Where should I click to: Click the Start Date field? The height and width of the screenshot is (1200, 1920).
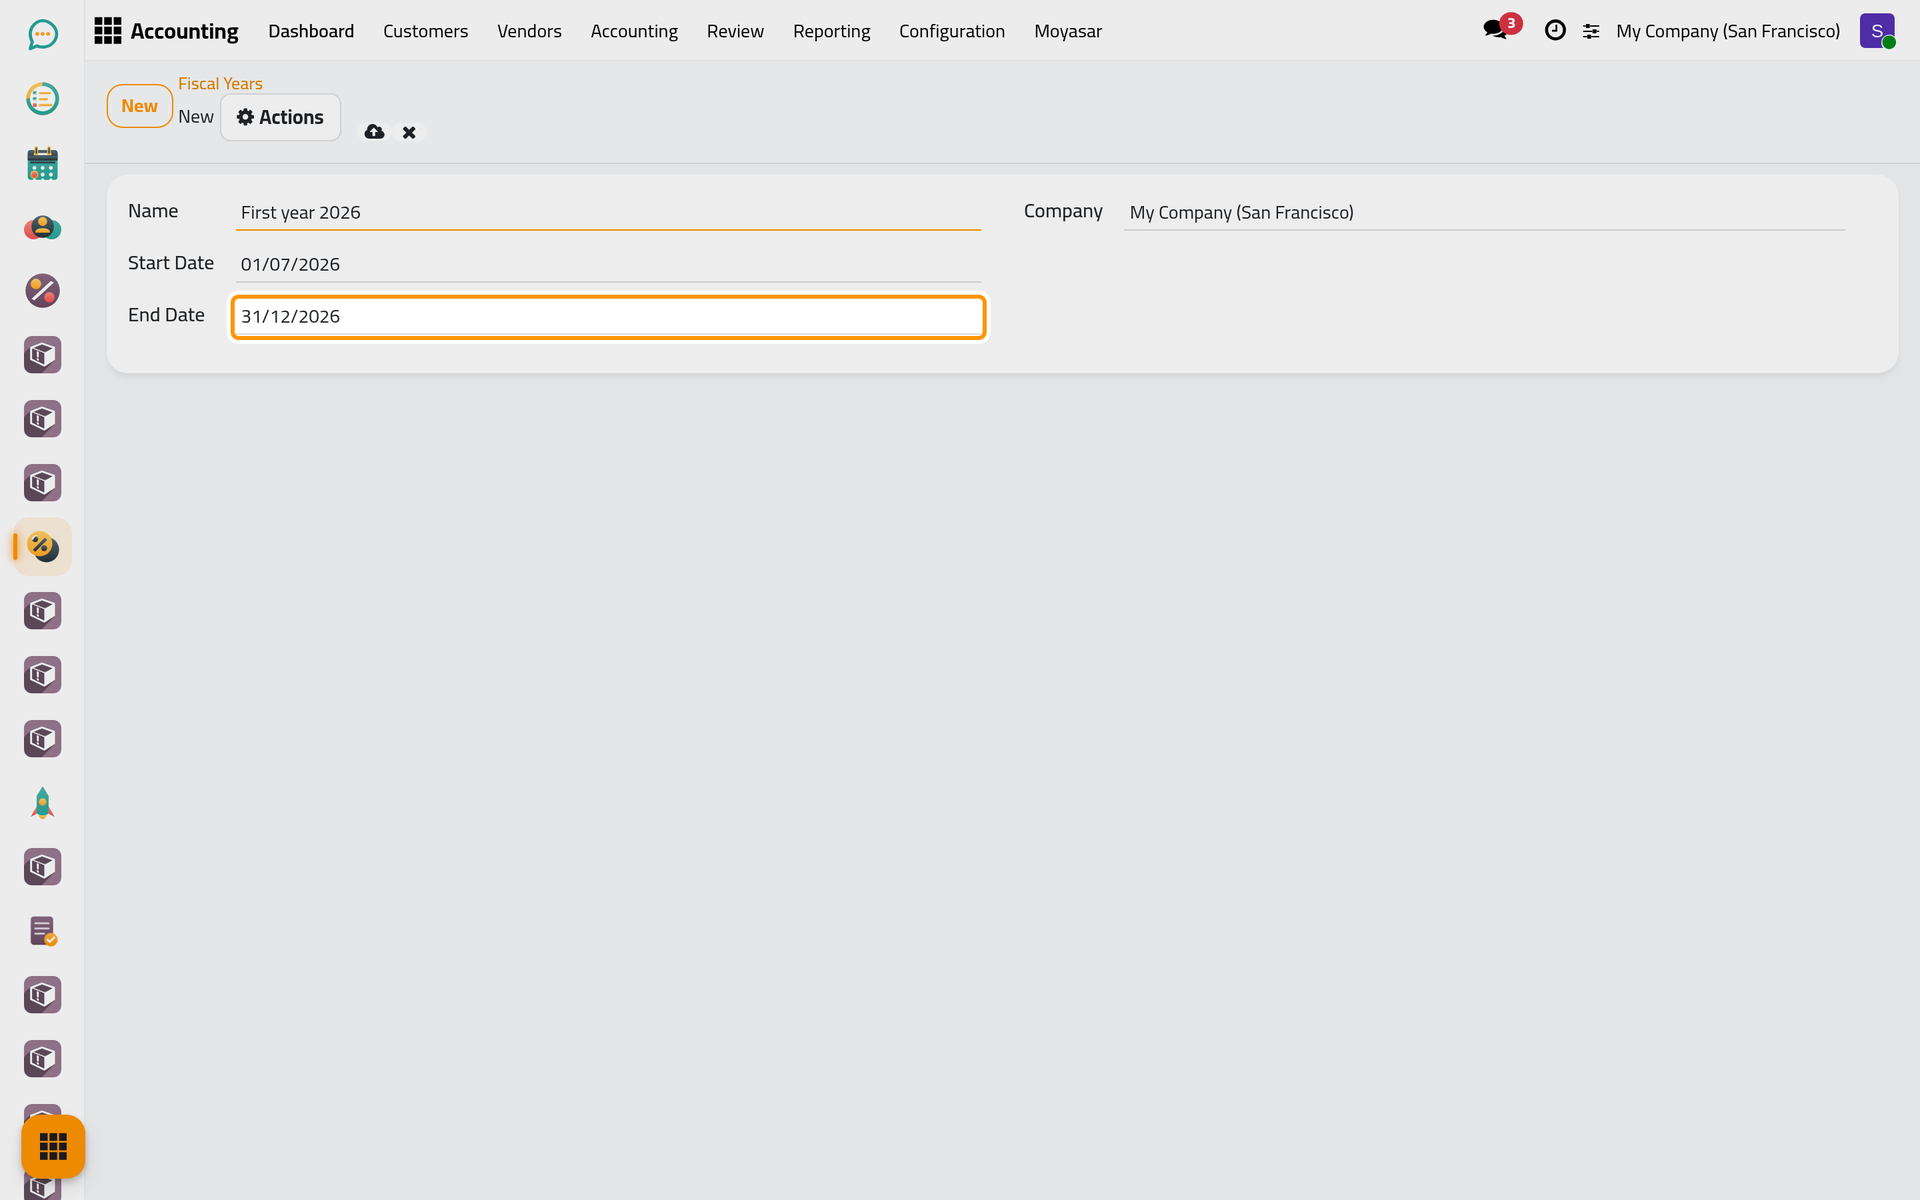(608, 264)
